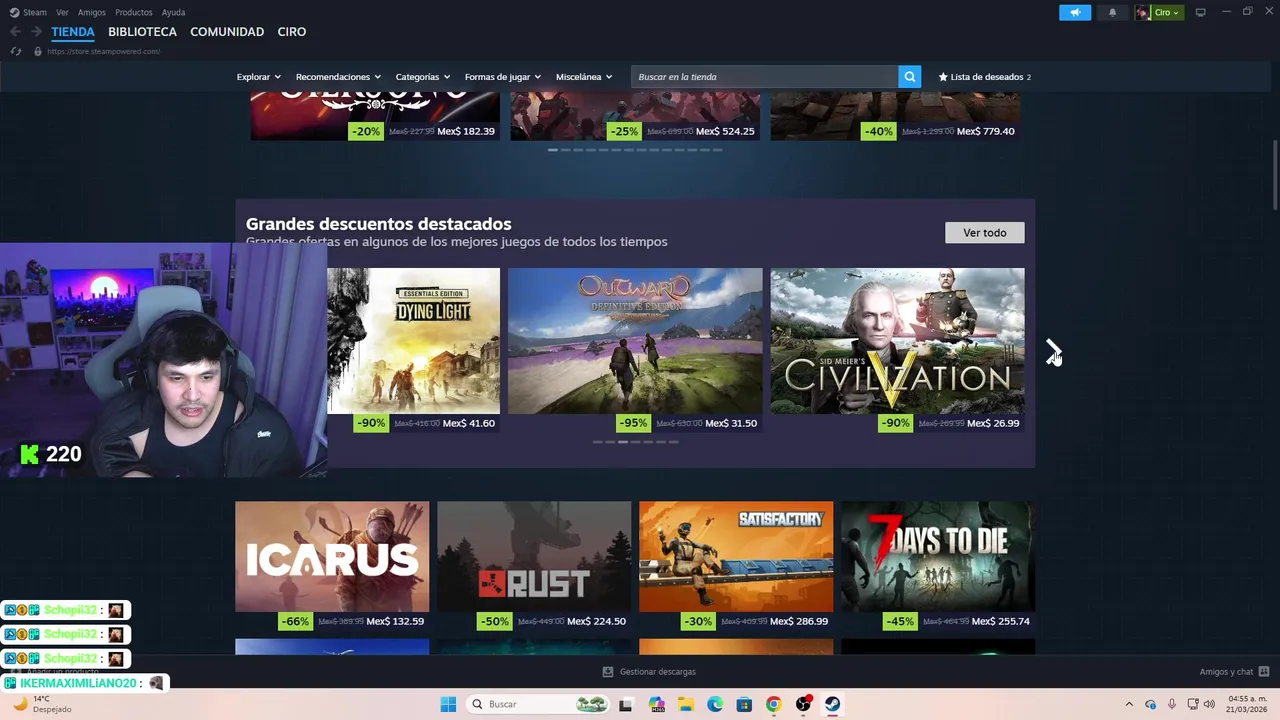
Task: Expand the Categorías dropdown
Action: pyautogui.click(x=422, y=77)
